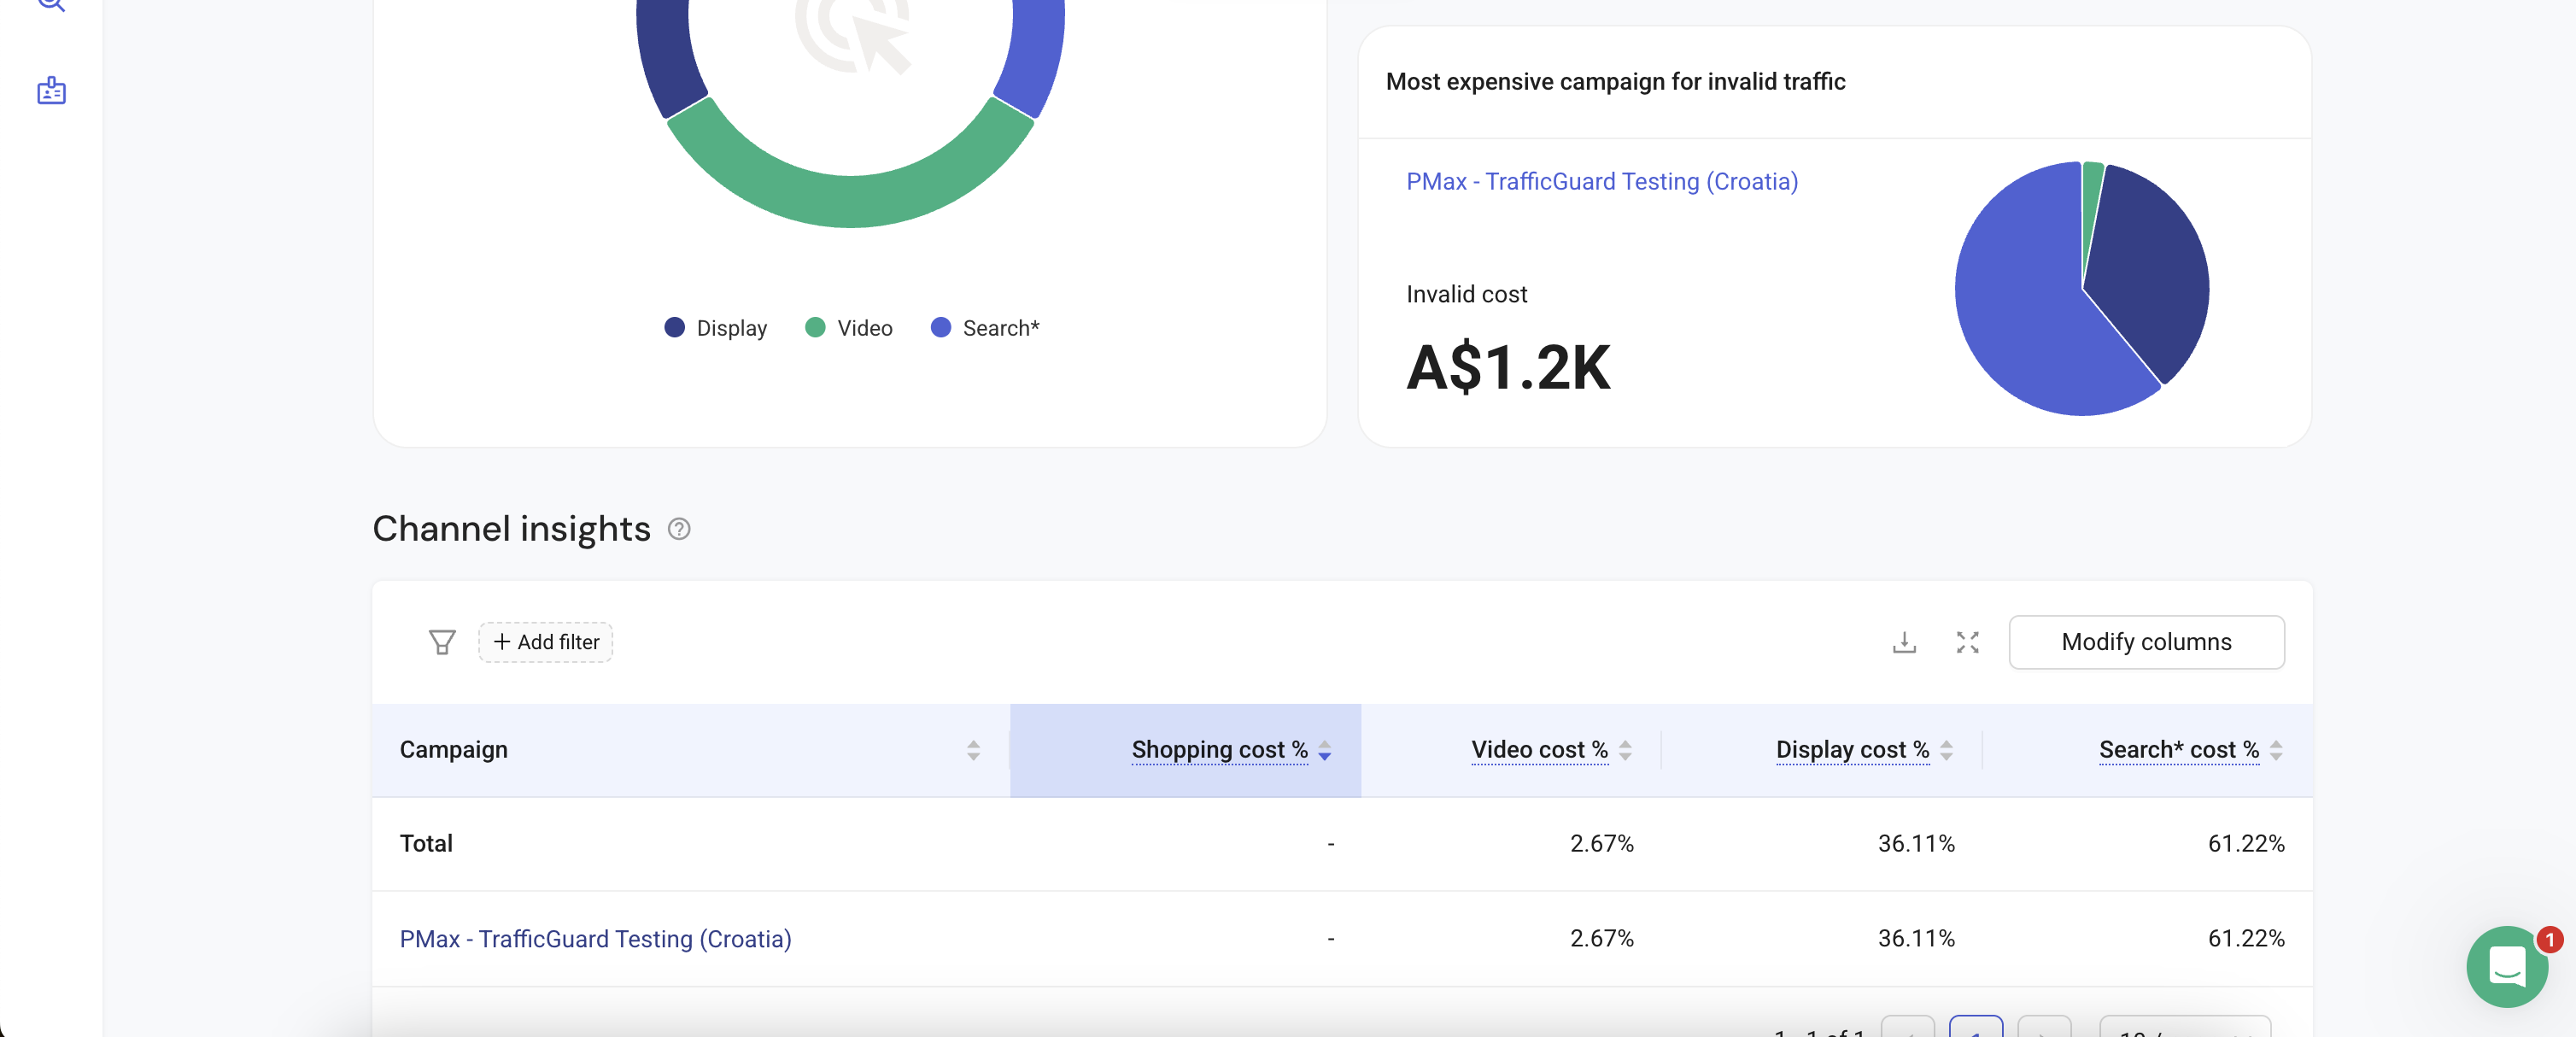Select page 1 in pagination
Image resolution: width=2576 pixels, height=1037 pixels.
tap(1975, 1028)
